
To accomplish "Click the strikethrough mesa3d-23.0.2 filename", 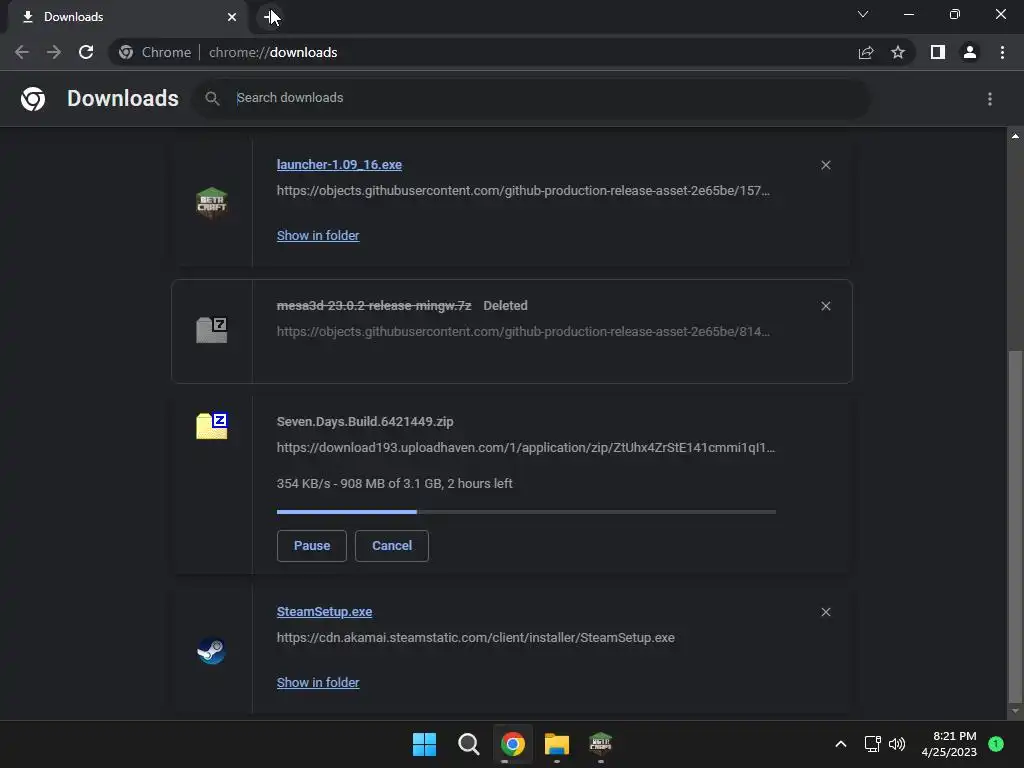I will point(374,306).
